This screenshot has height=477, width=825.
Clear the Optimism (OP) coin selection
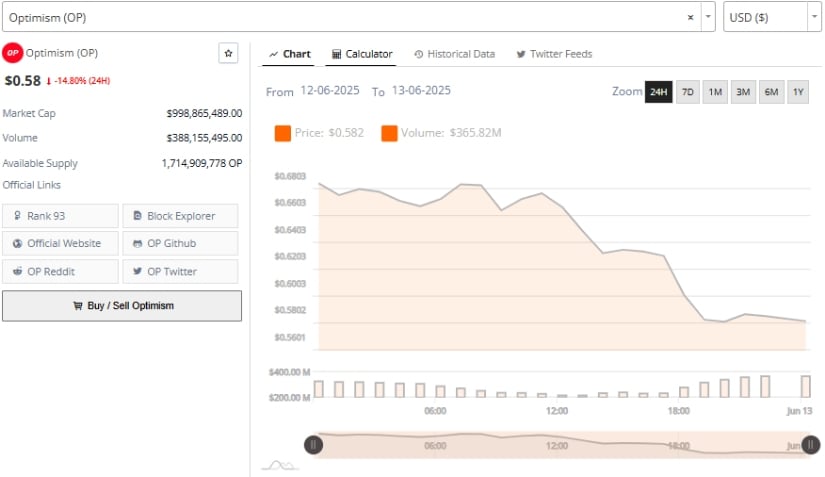[x=690, y=17]
